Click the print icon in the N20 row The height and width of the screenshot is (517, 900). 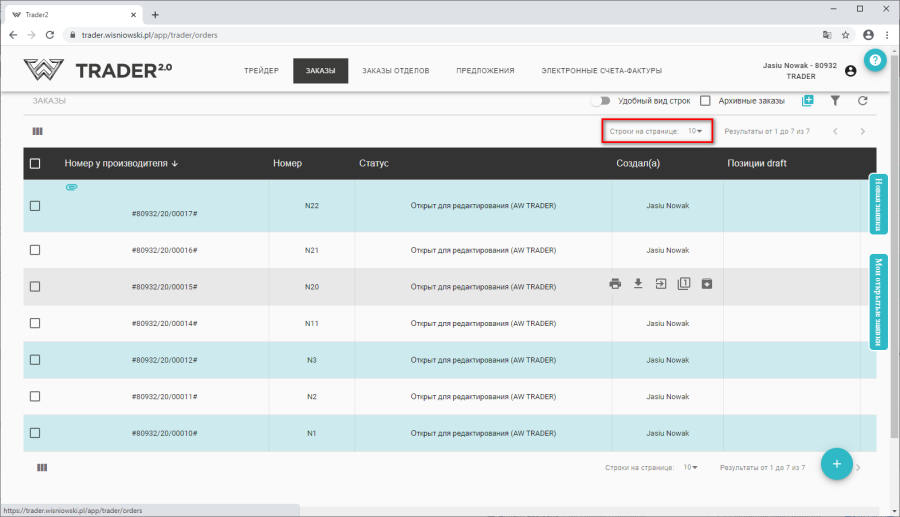[615, 284]
